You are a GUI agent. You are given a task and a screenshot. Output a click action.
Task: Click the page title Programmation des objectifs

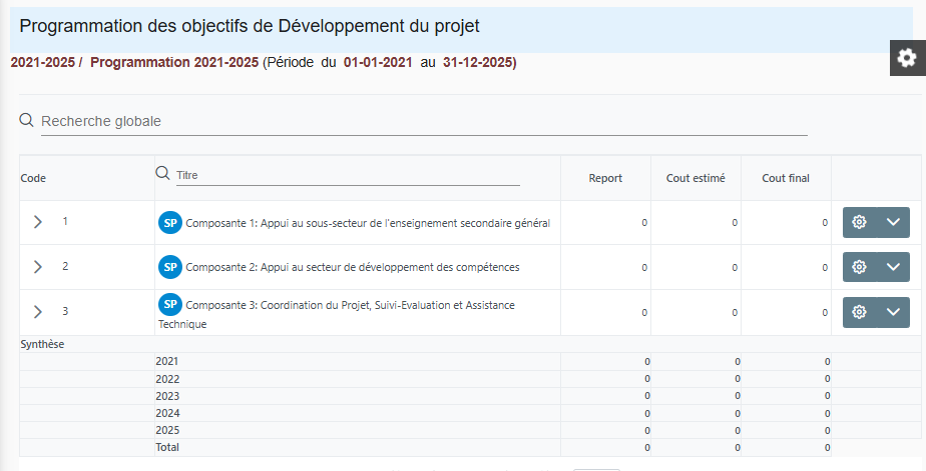pos(249,27)
